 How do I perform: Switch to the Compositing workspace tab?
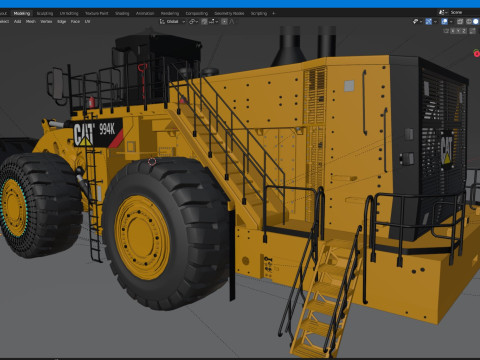197,13
